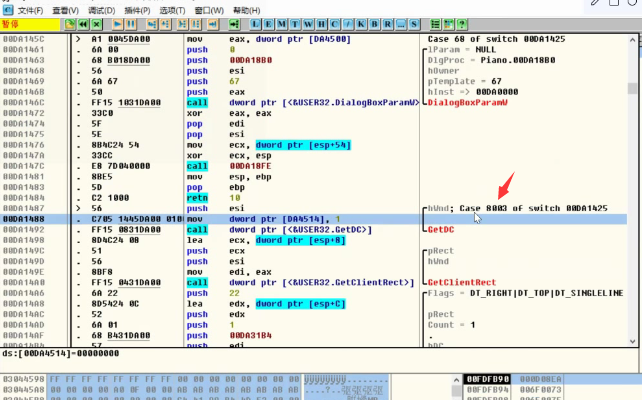Viewport: 642px width, 400px height.
Task: Show References with R button
Action: [x=387, y=25]
